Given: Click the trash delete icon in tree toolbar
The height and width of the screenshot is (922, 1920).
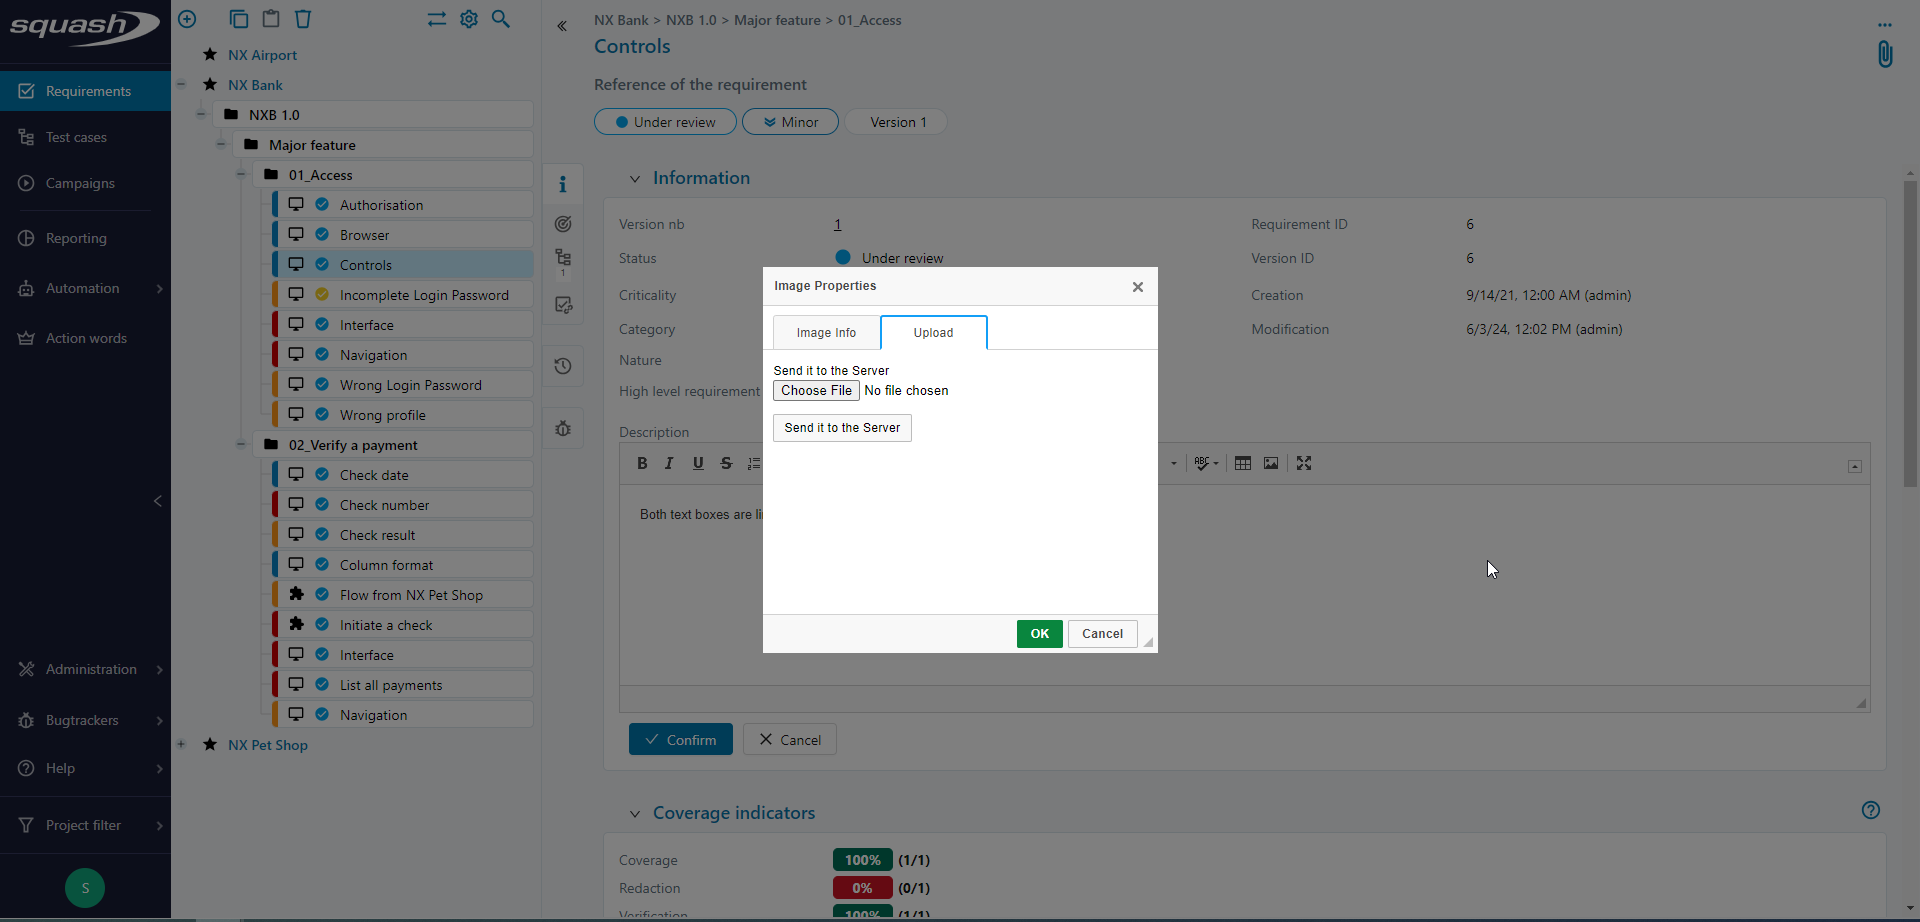Looking at the screenshot, I should click(303, 19).
